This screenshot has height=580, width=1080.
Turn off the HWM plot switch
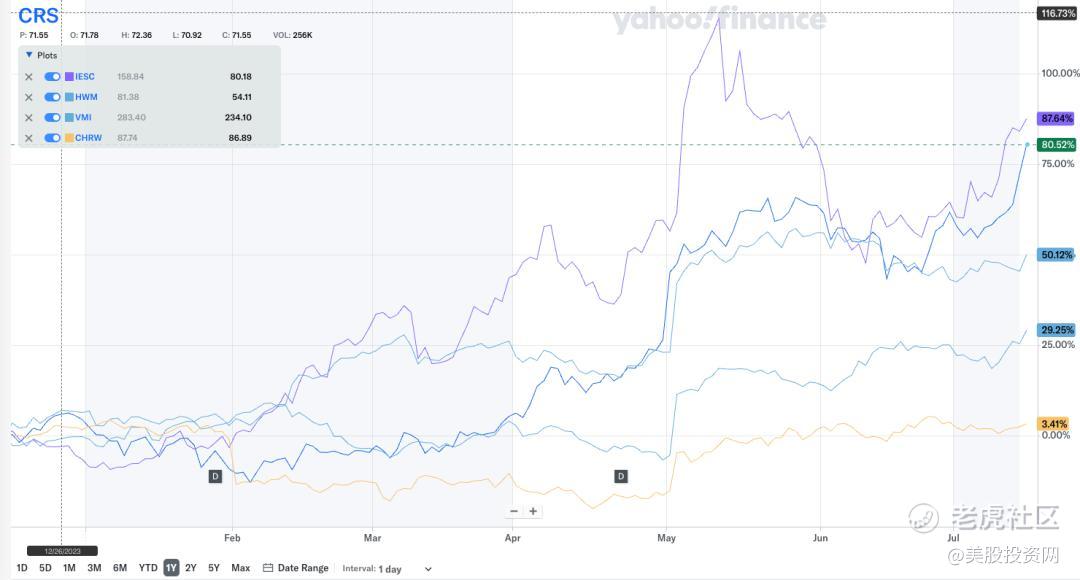52,97
